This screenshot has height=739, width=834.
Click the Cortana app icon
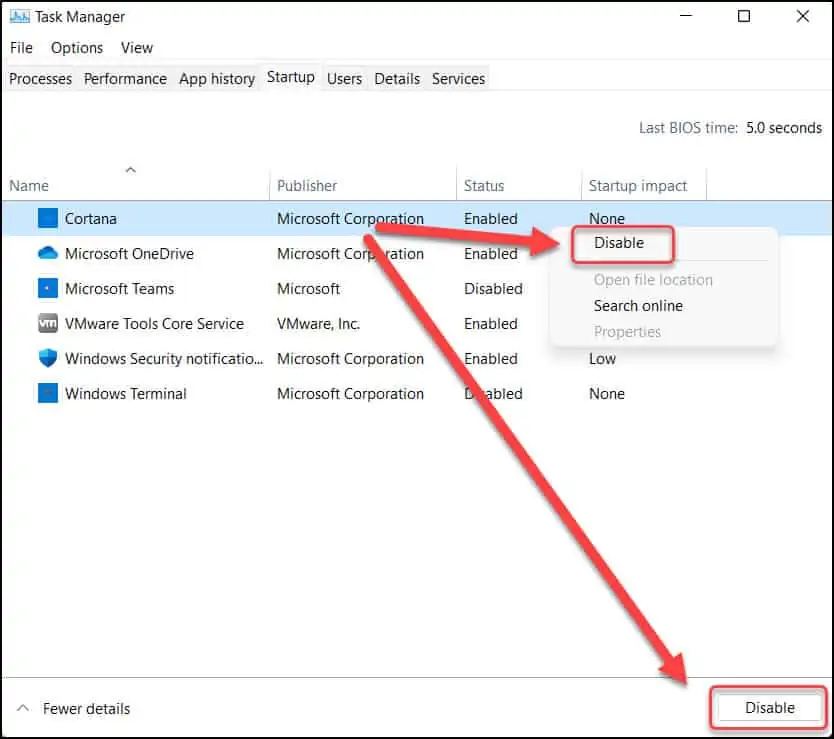pos(47,218)
